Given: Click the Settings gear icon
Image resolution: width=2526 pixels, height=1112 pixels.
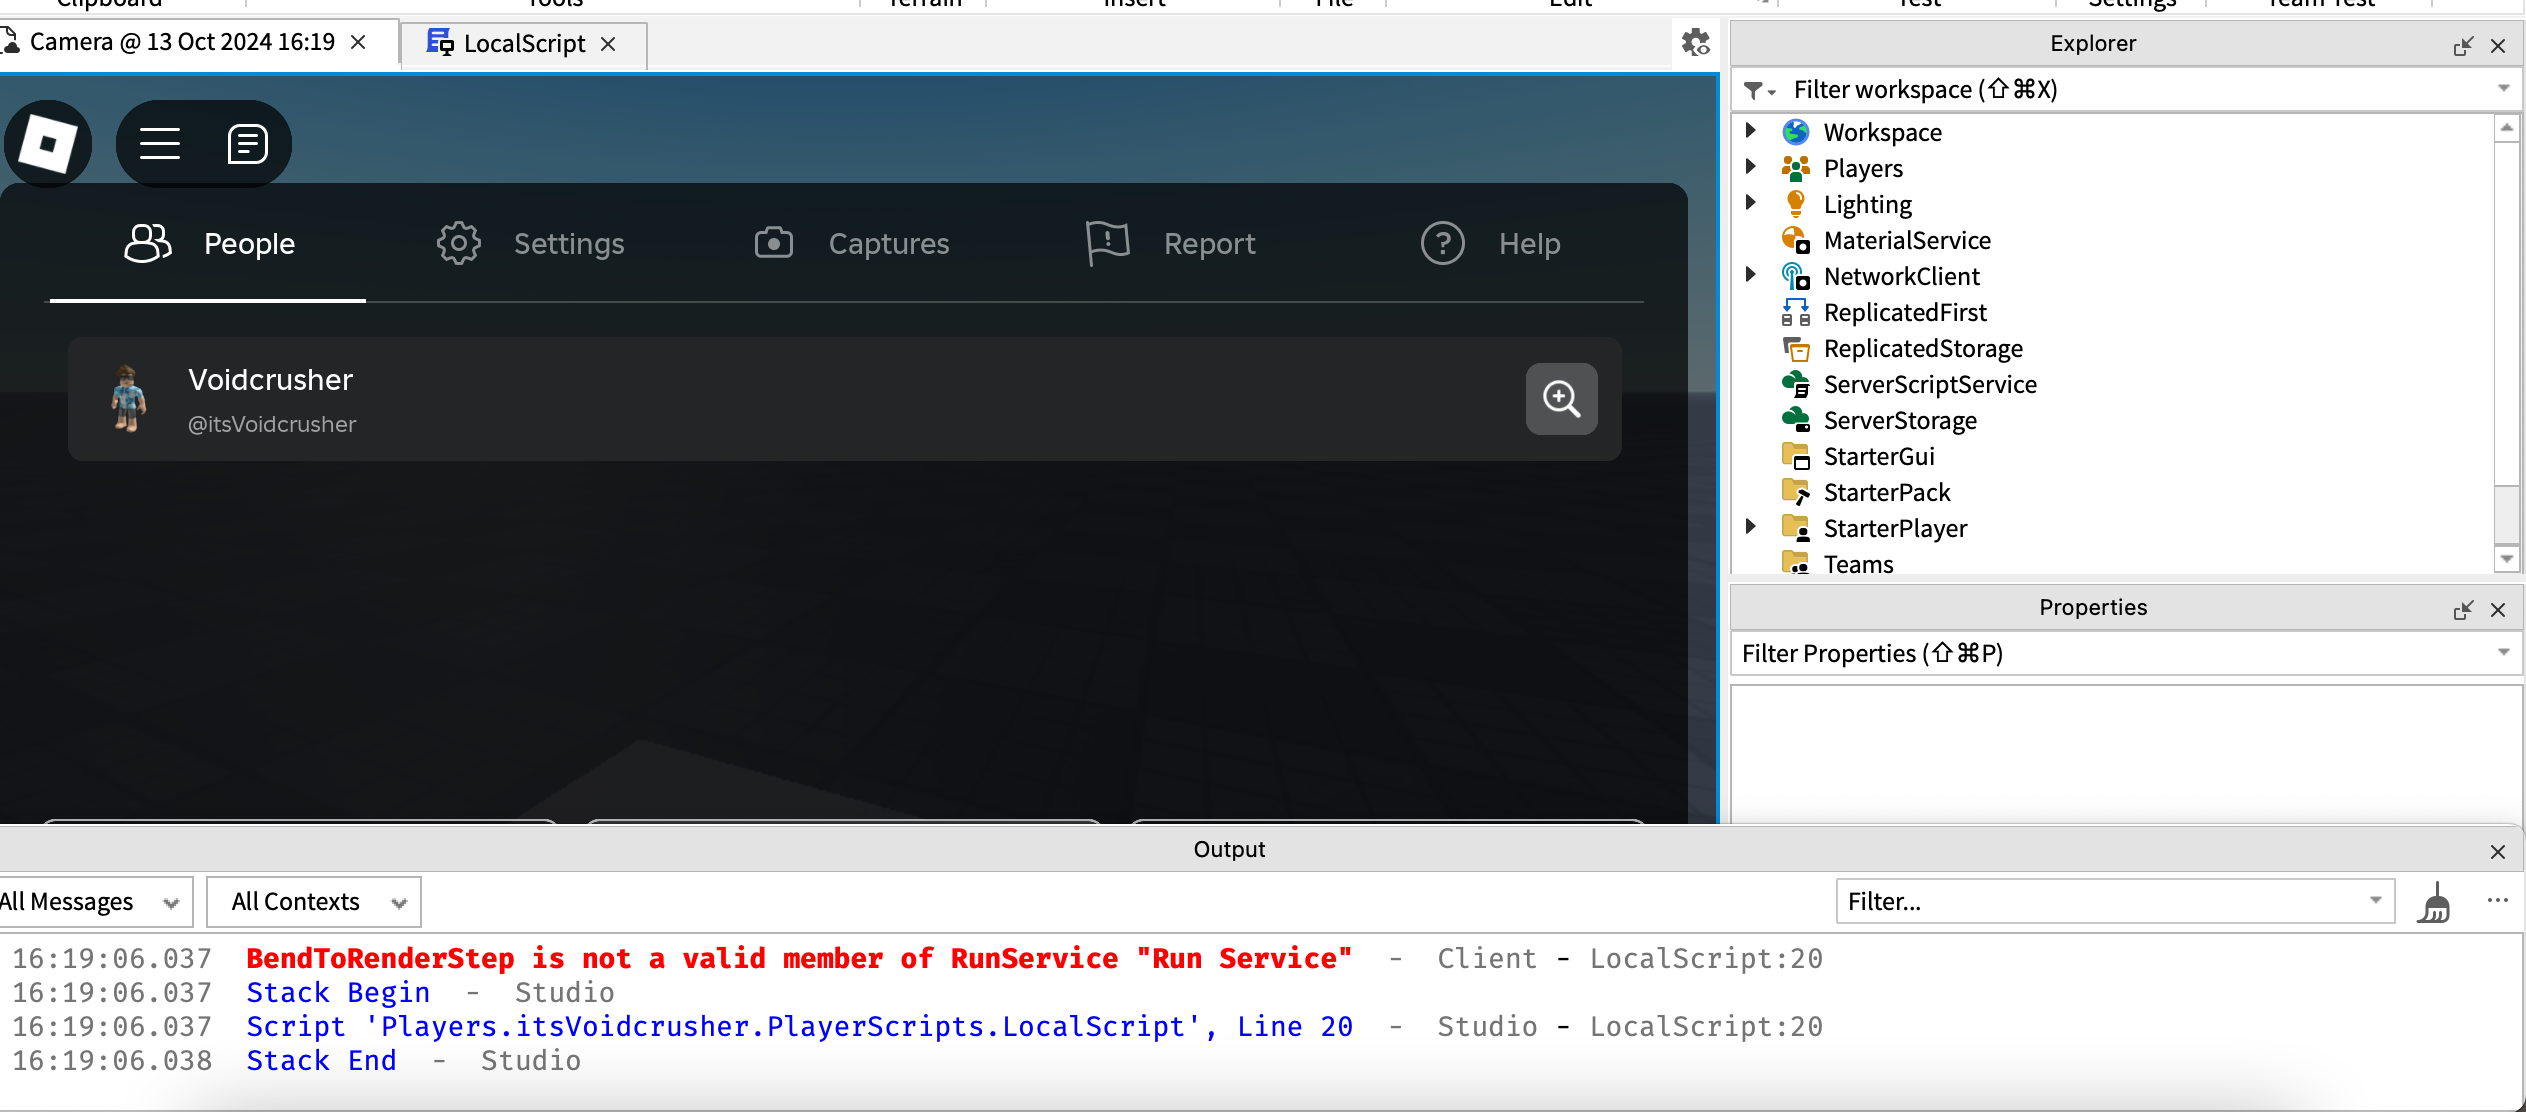Looking at the screenshot, I should (459, 243).
